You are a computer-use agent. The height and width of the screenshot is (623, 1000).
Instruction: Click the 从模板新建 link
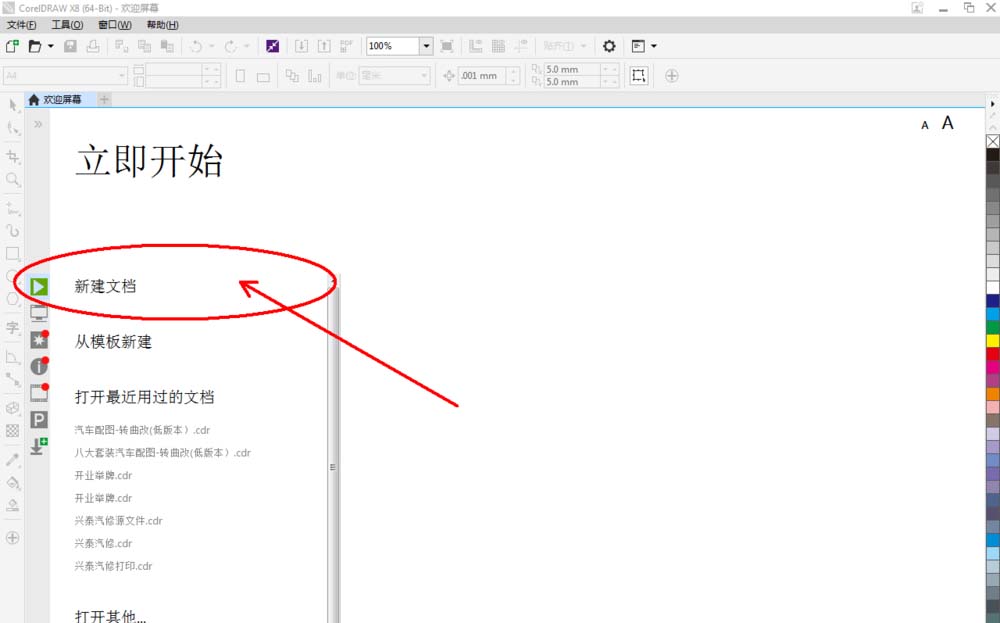[x=113, y=342]
